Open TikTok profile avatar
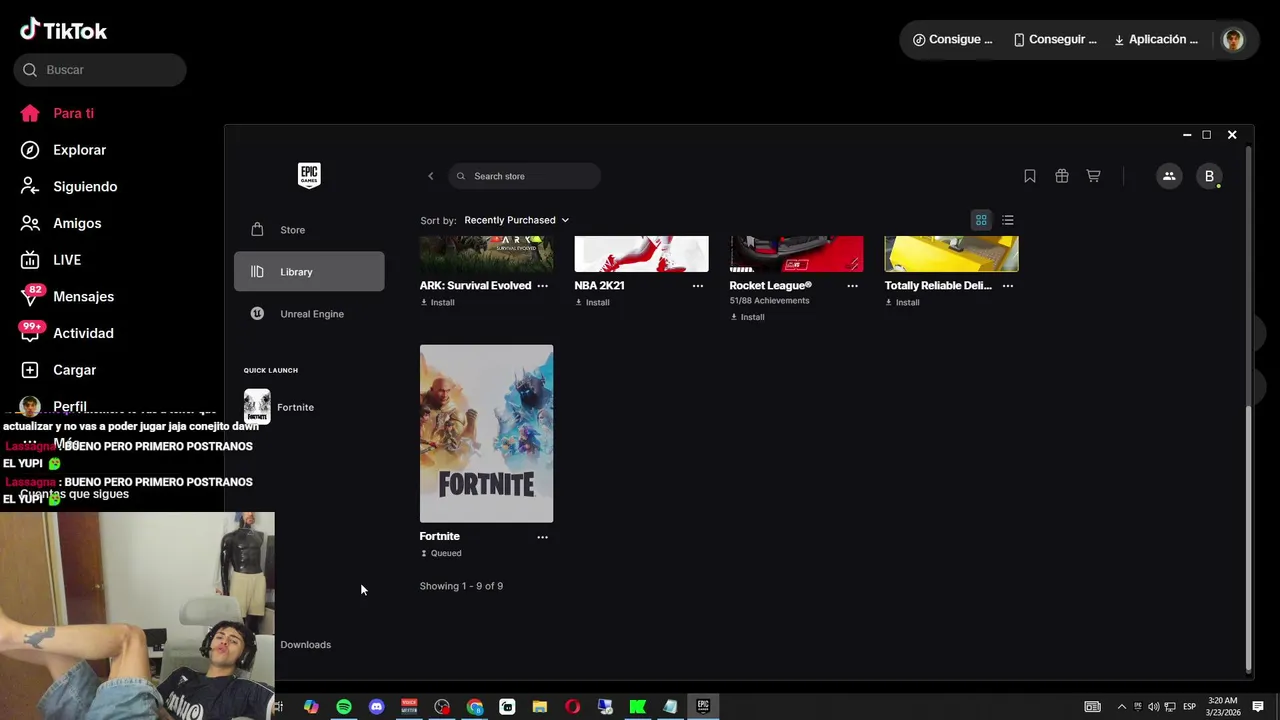The image size is (1280, 720). 1233,40
